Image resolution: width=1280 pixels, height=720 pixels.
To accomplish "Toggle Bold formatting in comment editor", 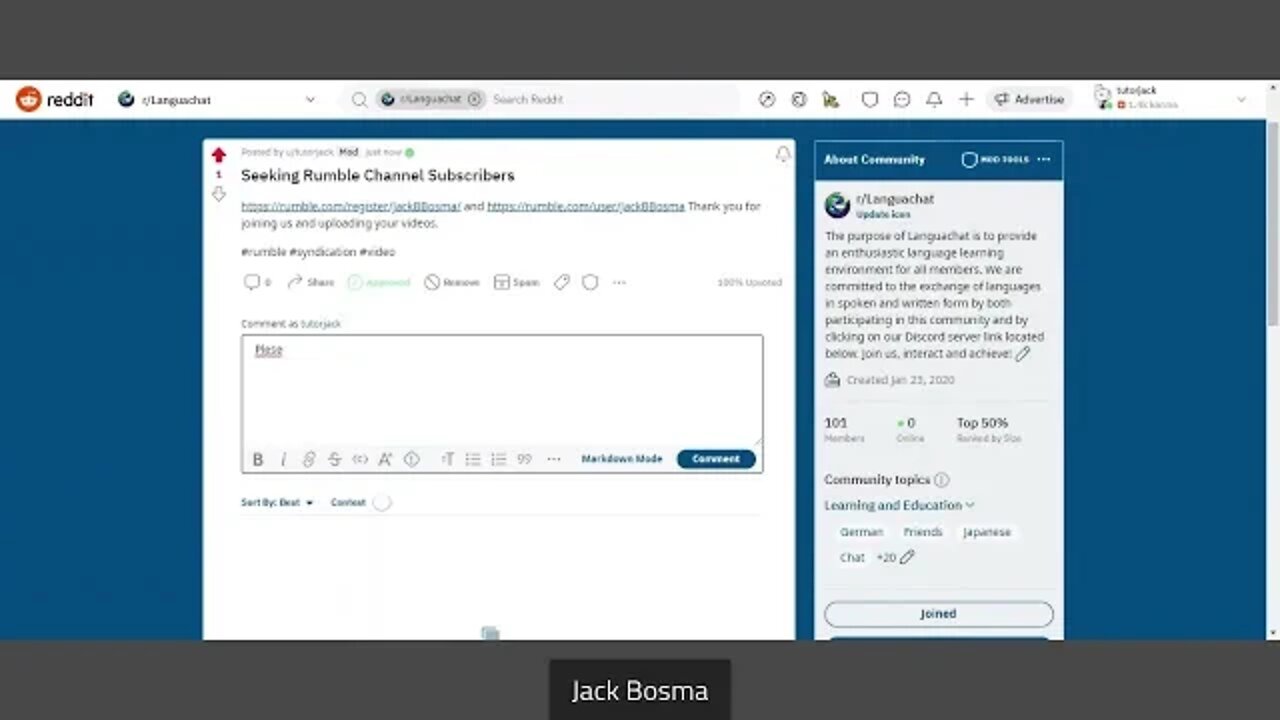I will coord(257,459).
